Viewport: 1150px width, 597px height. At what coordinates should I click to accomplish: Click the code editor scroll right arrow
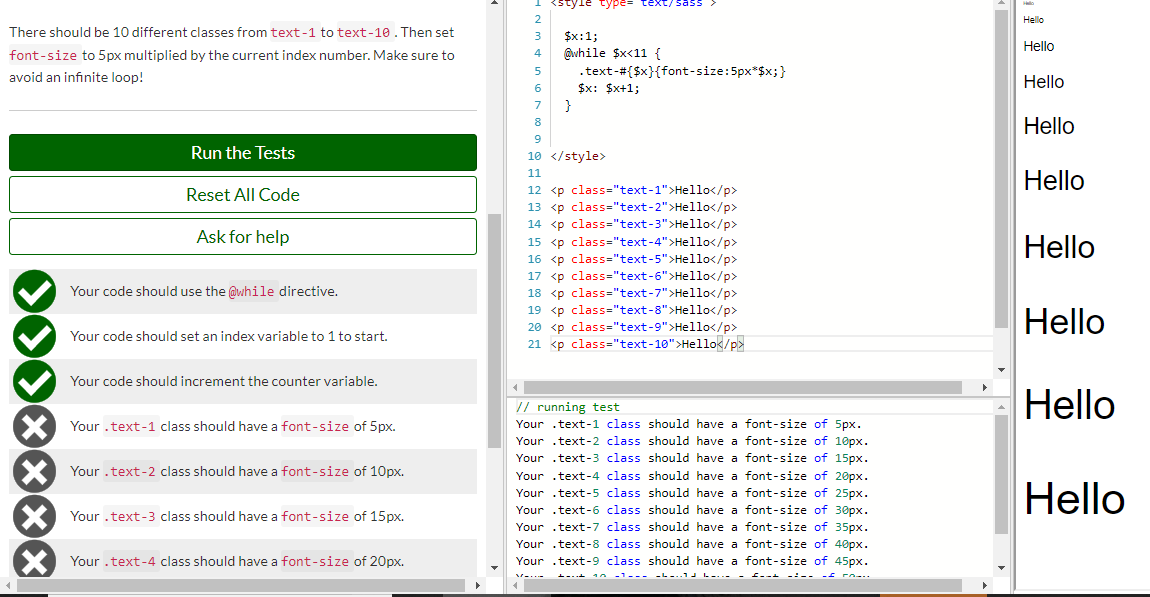tap(984, 387)
